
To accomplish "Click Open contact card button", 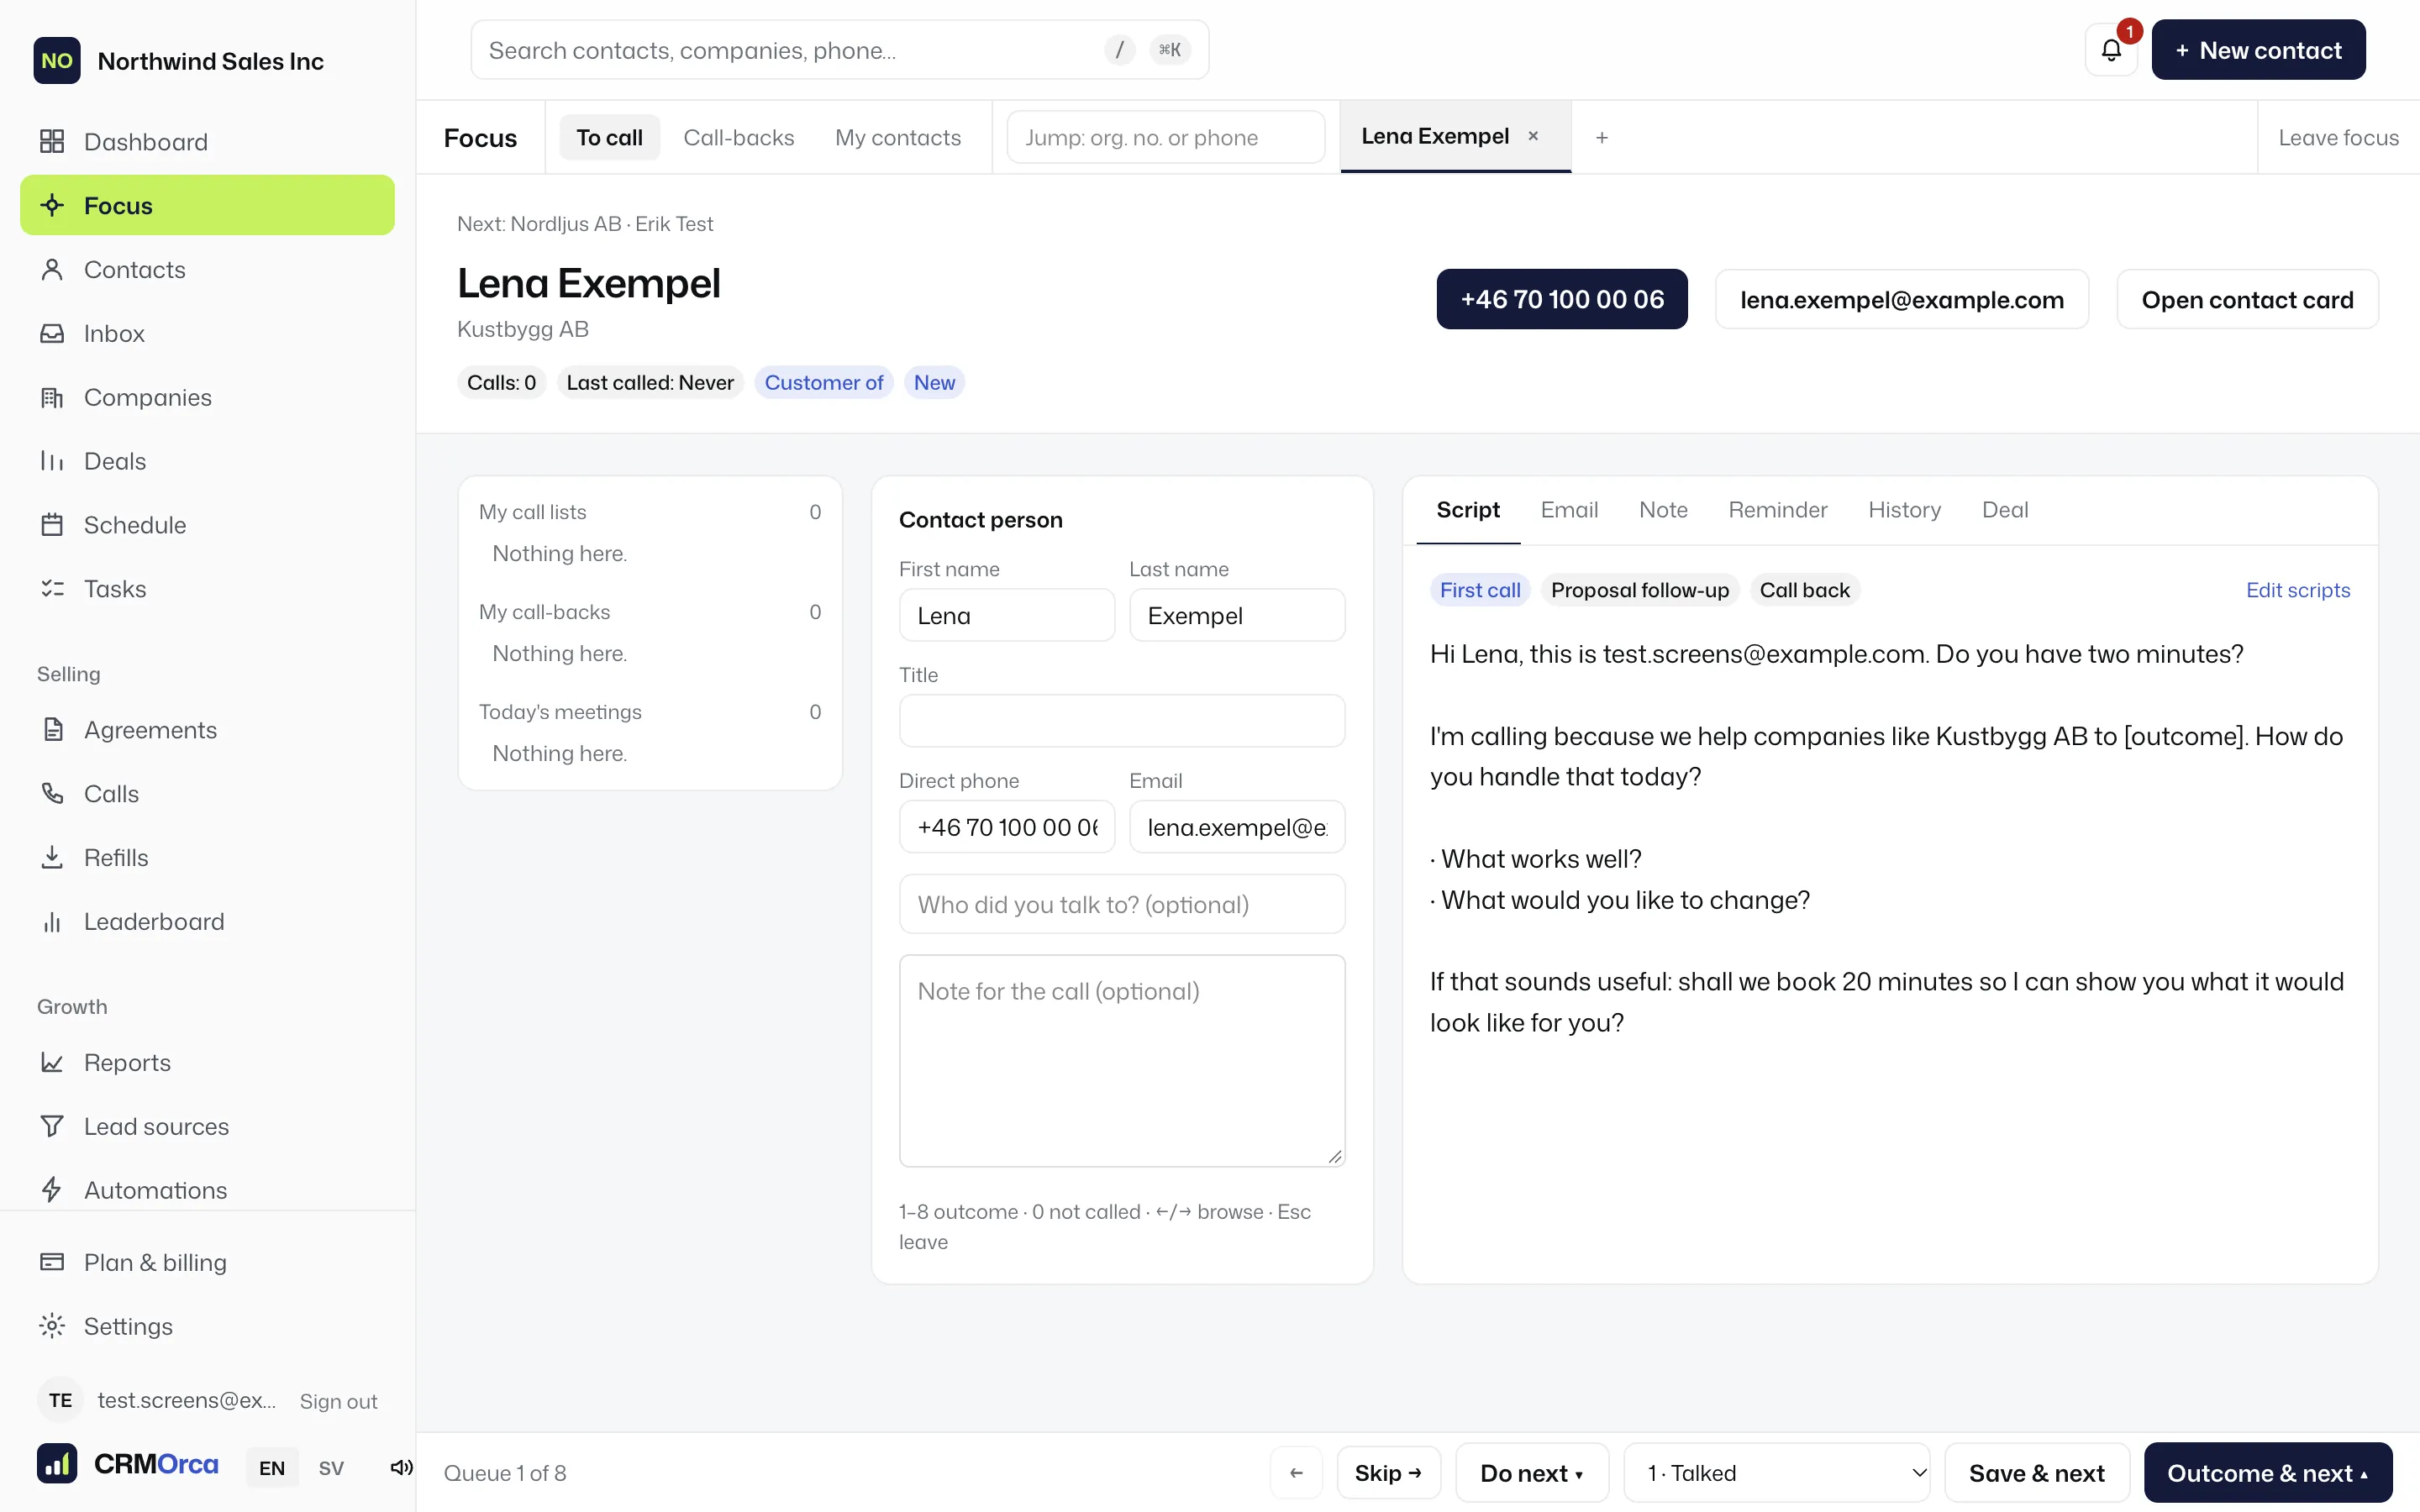I will click(x=2247, y=299).
